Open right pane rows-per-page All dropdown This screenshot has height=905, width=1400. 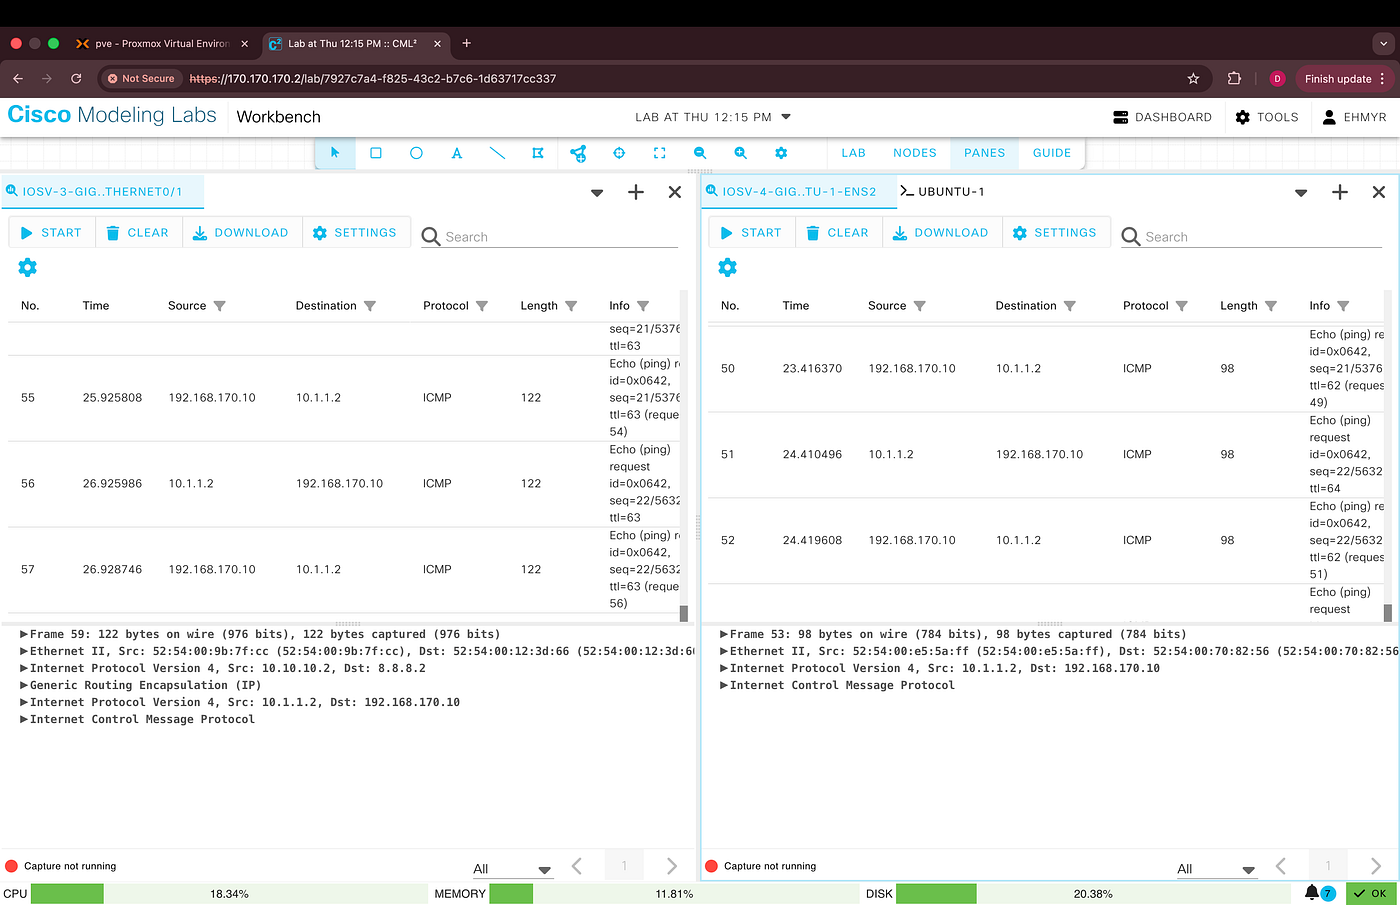tap(1216, 869)
